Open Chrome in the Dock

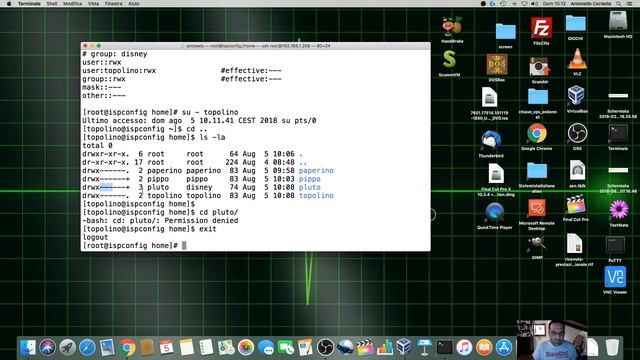pyautogui.click(x=127, y=348)
